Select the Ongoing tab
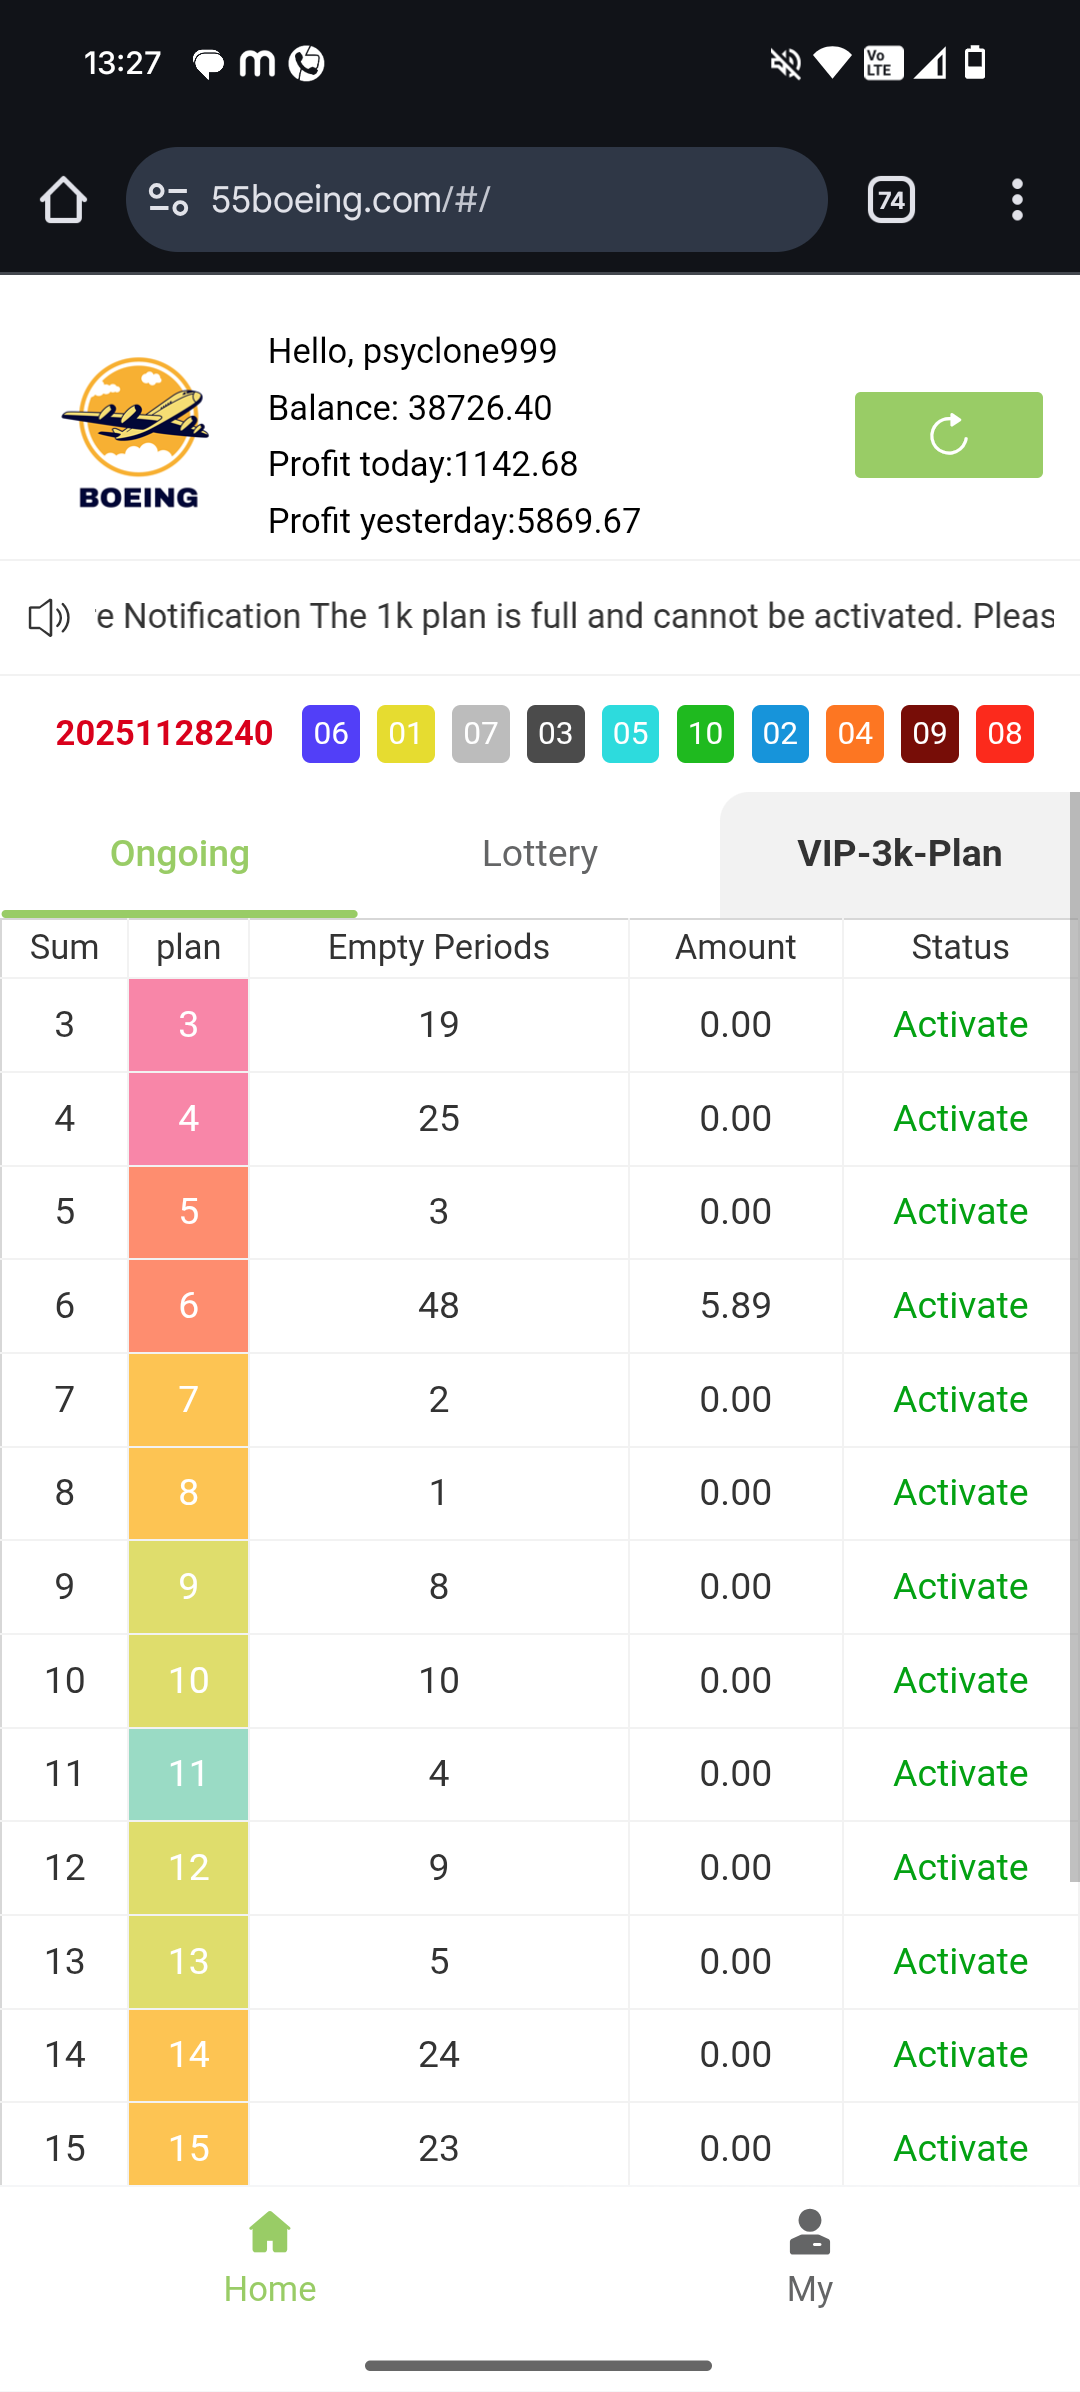The image size is (1080, 2392). coord(180,854)
